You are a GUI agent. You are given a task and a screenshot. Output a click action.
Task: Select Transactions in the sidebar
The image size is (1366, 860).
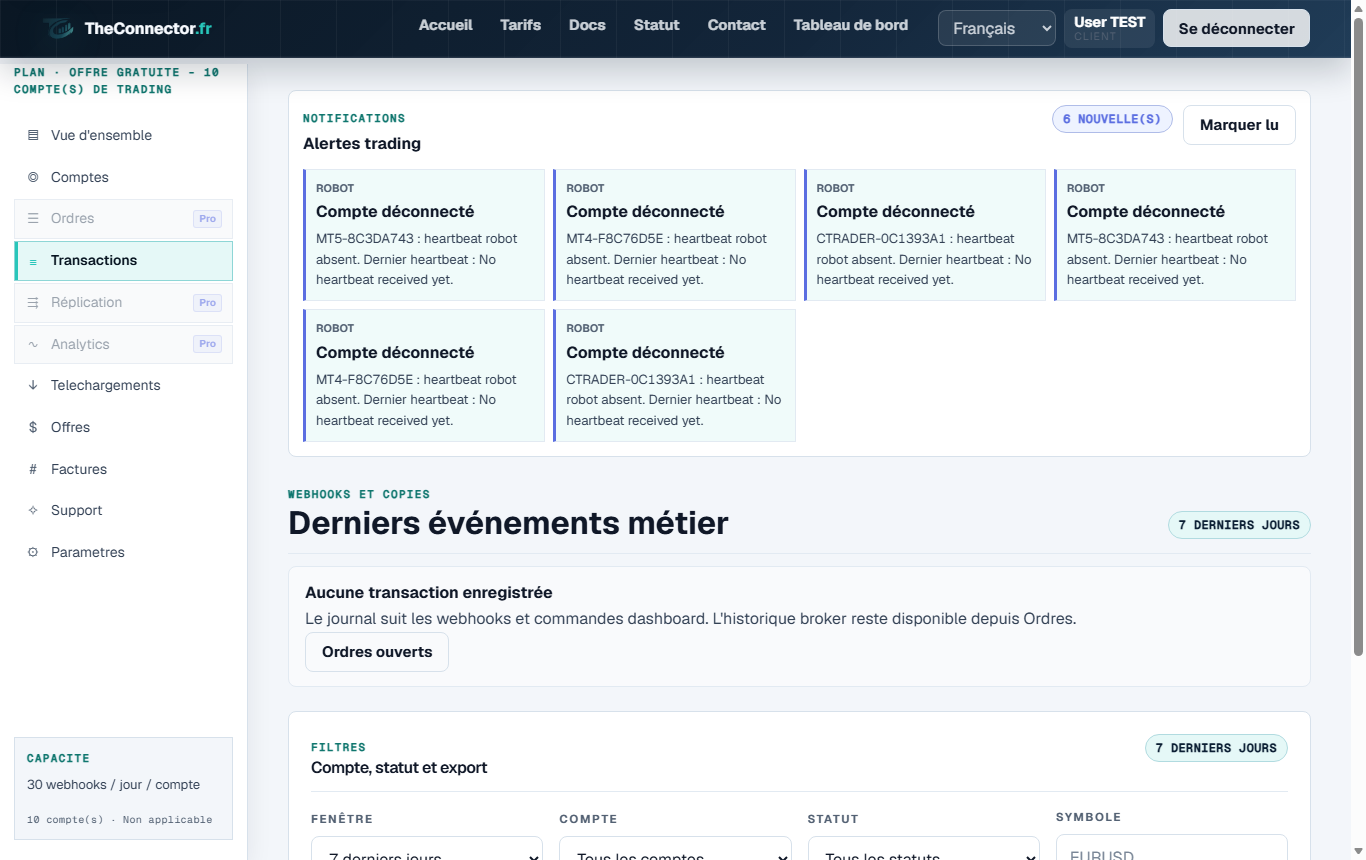[124, 261]
